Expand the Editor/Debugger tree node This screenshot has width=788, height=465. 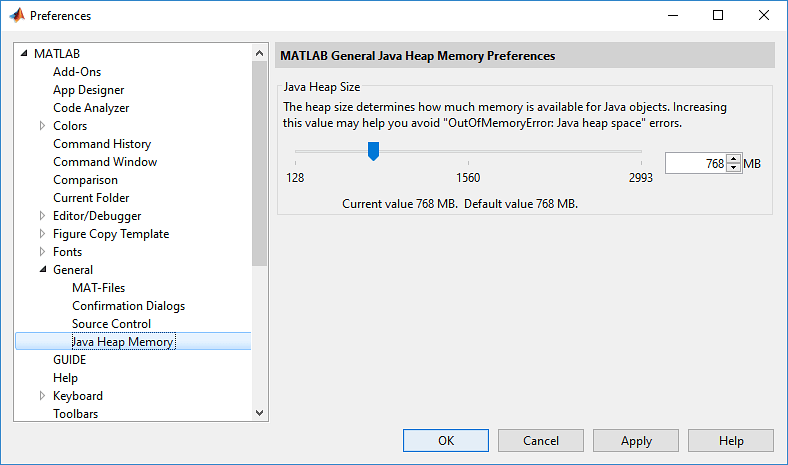coord(42,216)
